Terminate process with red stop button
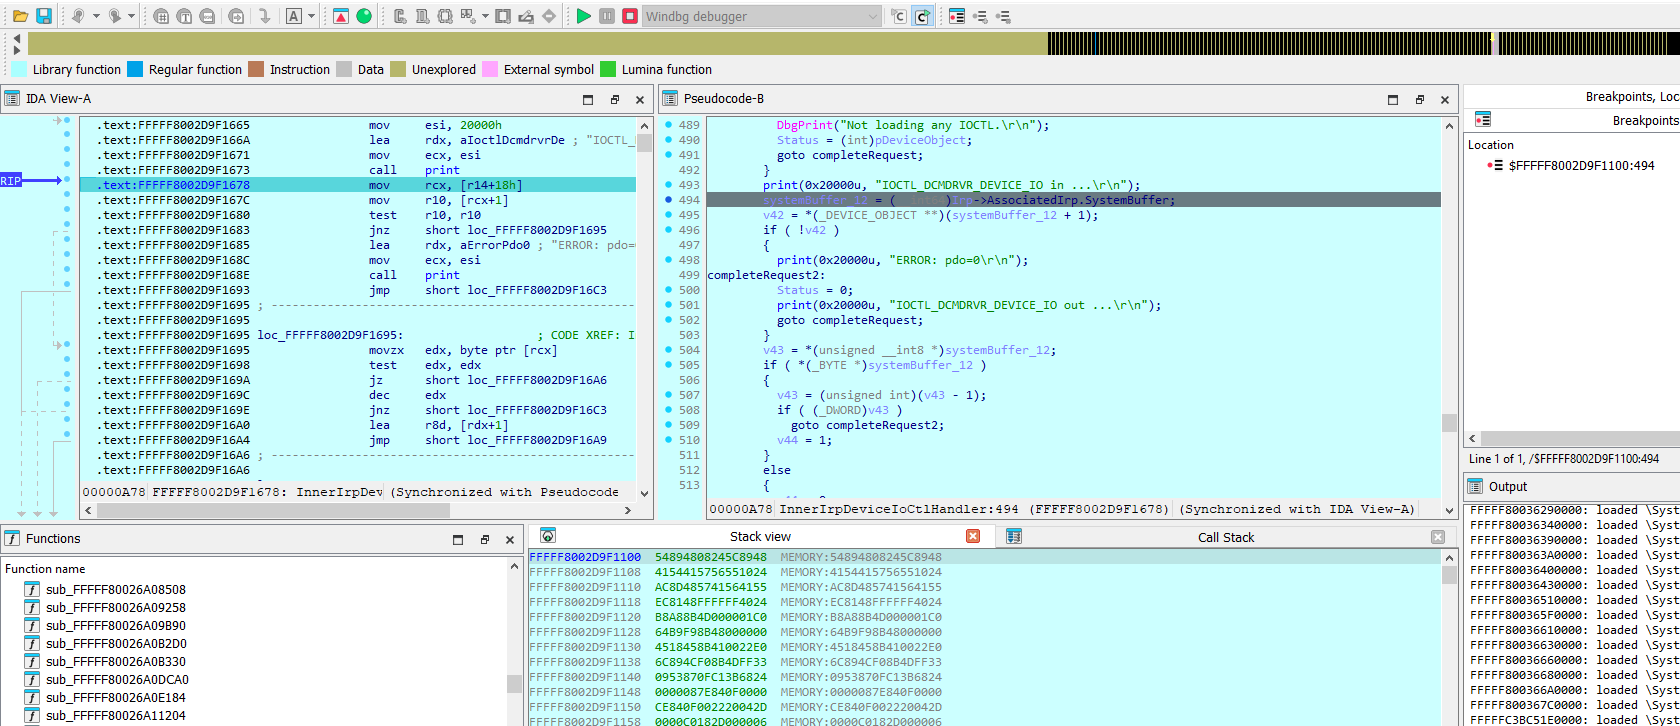This screenshot has width=1680, height=726. point(630,16)
